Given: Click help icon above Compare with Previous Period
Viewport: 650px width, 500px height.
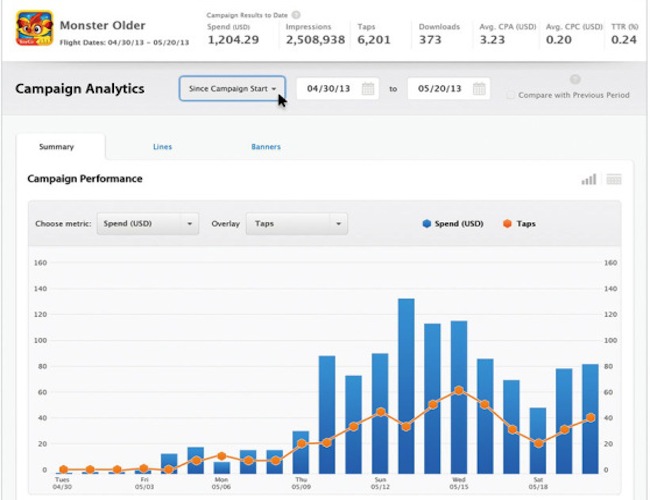Looking at the screenshot, I should (x=574, y=79).
